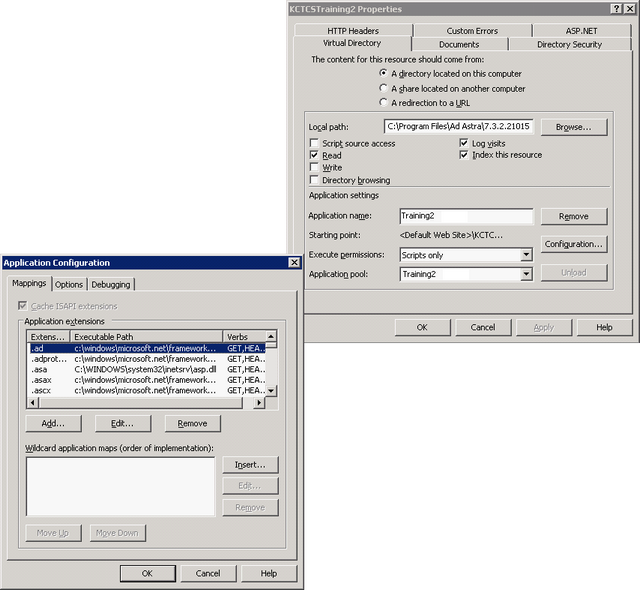The height and width of the screenshot is (590, 640).
Task: Toggle the Script source access checkbox
Action: [315, 144]
